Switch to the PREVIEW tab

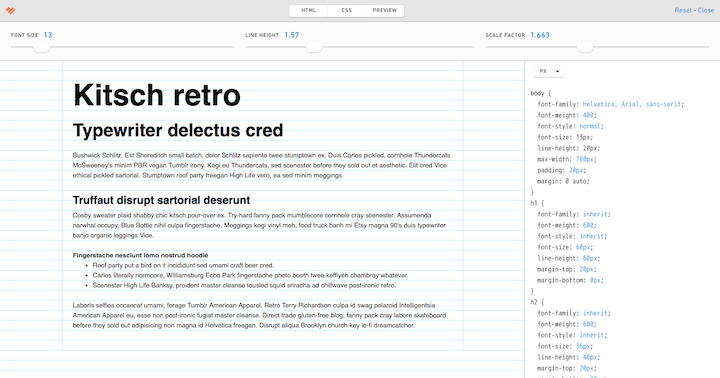[384, 10]
